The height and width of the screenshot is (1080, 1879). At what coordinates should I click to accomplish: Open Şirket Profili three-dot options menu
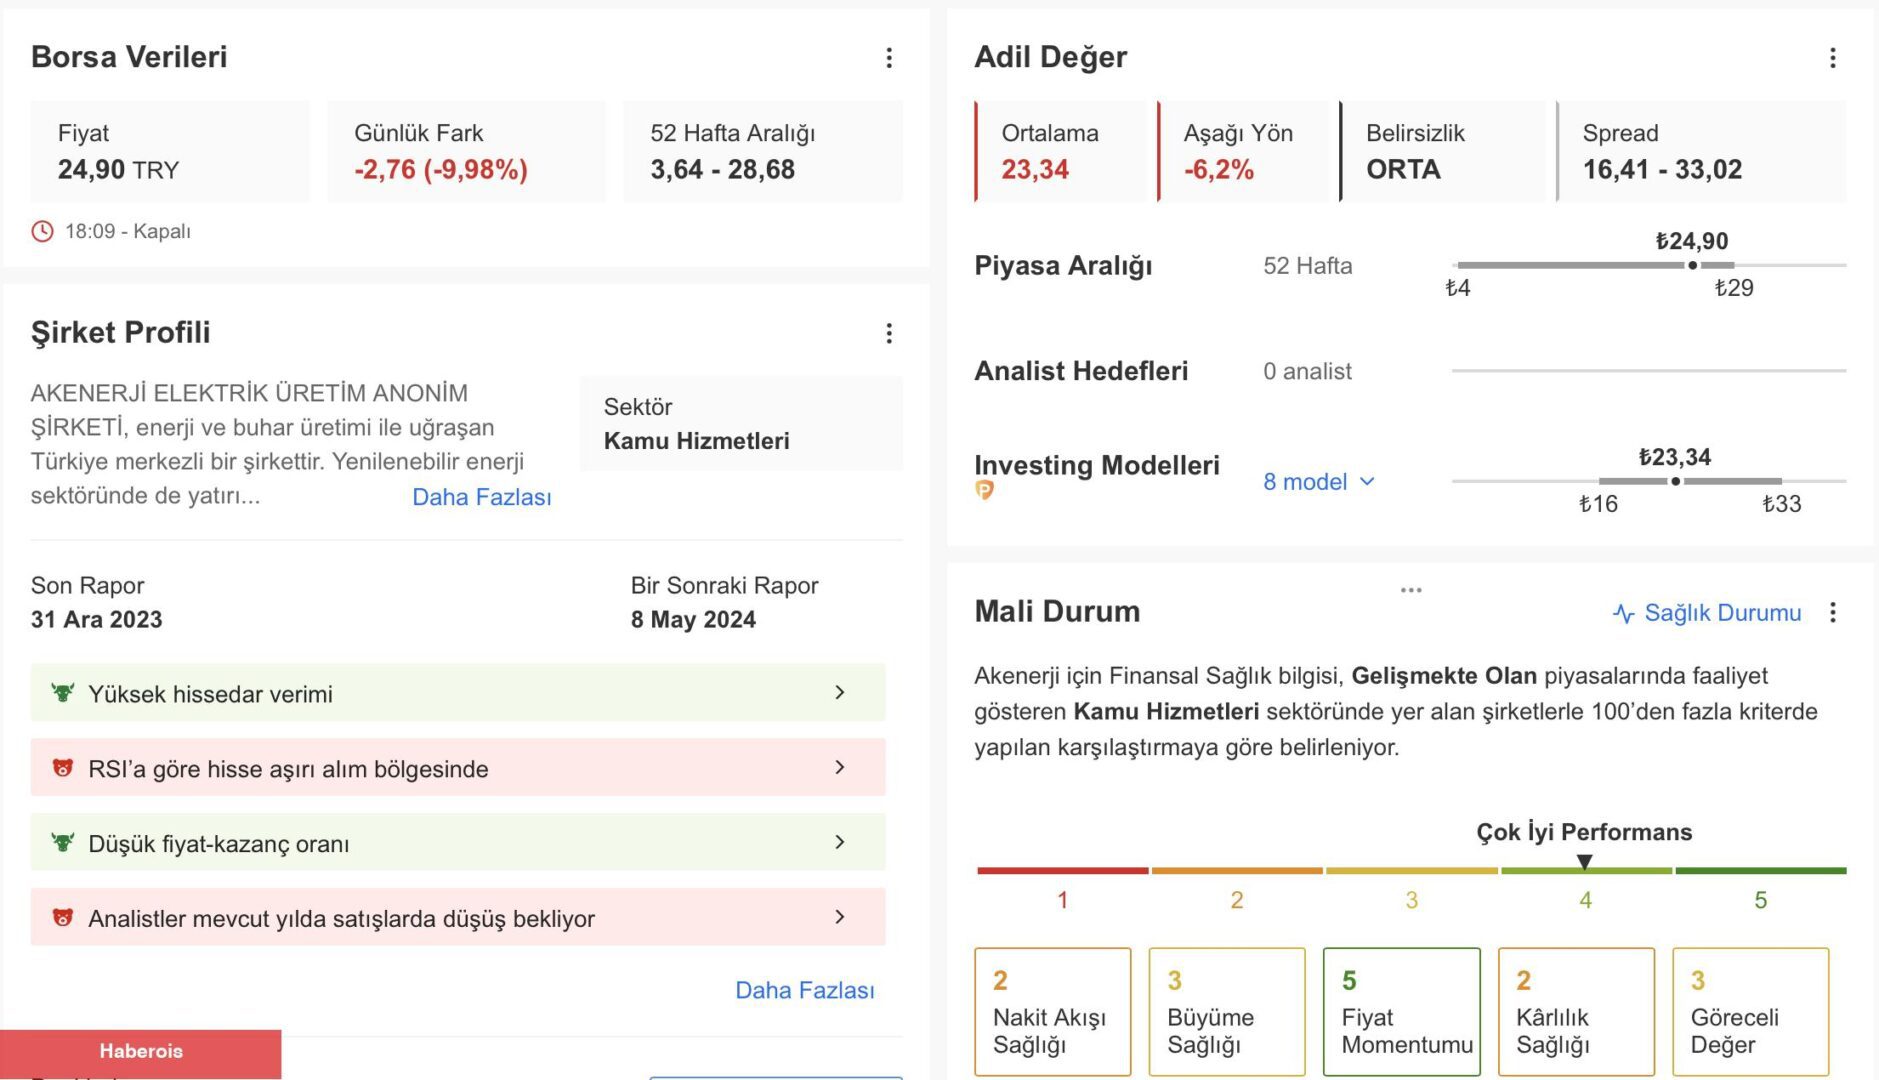pos(888,333)
